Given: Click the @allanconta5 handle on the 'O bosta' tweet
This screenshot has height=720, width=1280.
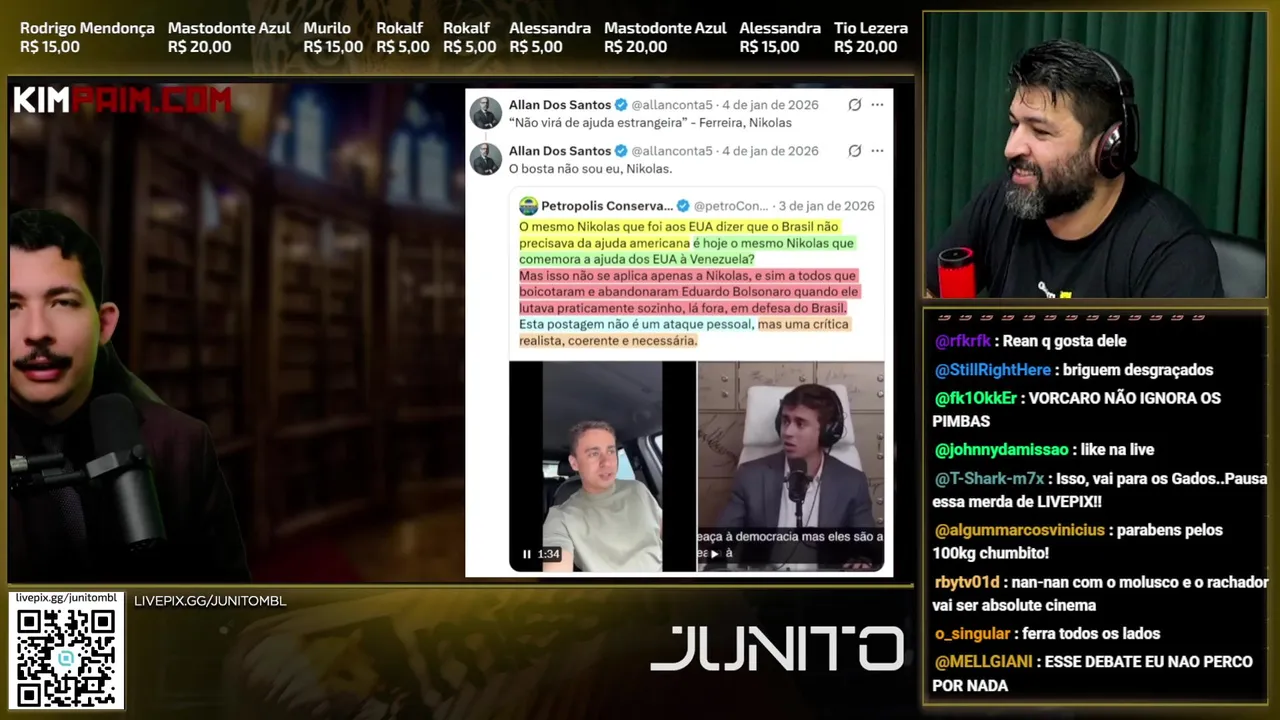Looking at the screenshot, I should point(672,151).
